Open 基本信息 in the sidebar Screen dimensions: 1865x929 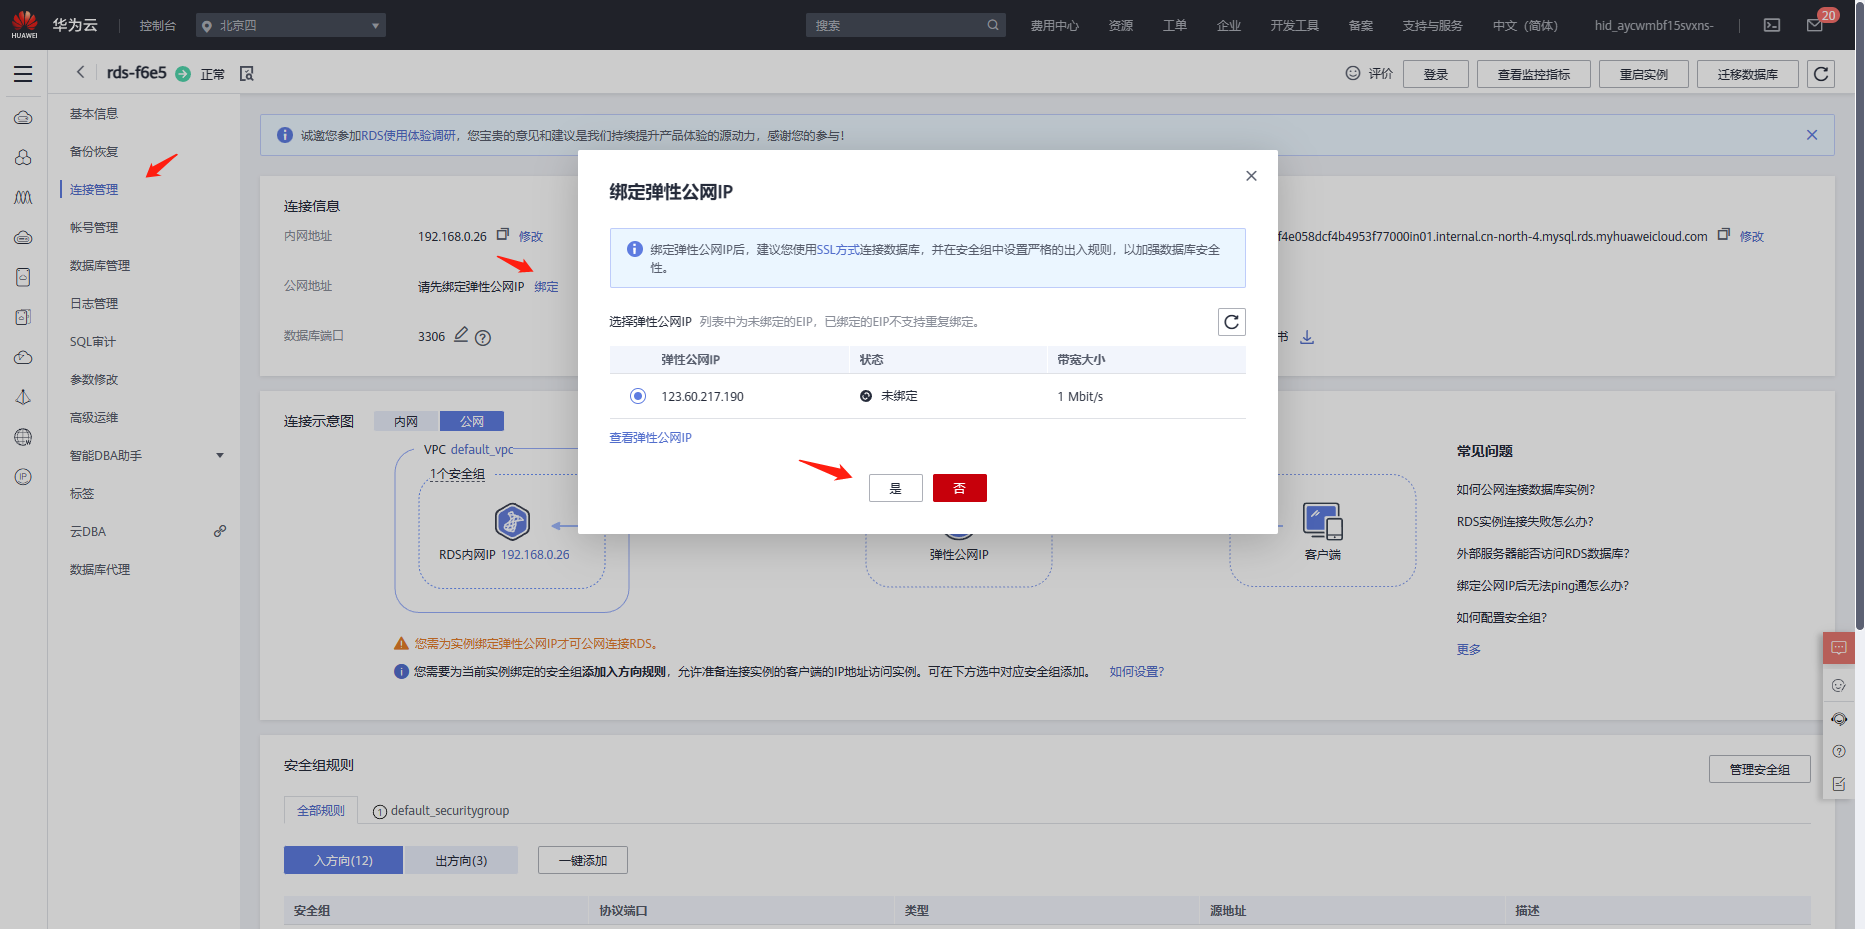click(94, 114)
